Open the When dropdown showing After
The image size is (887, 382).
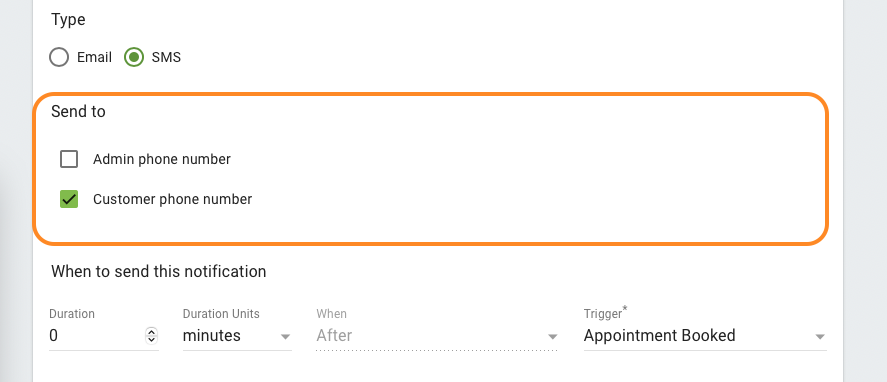(437, 336)
